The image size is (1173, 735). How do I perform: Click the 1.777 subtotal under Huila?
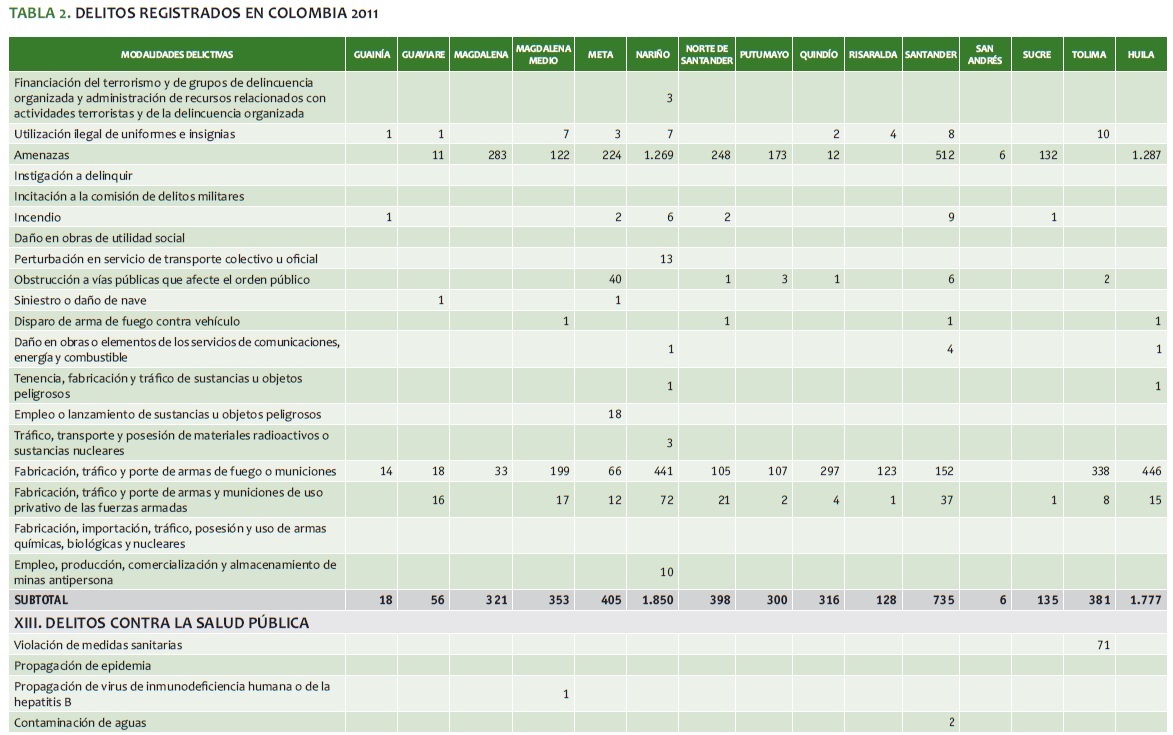(x=1142, y=600)
